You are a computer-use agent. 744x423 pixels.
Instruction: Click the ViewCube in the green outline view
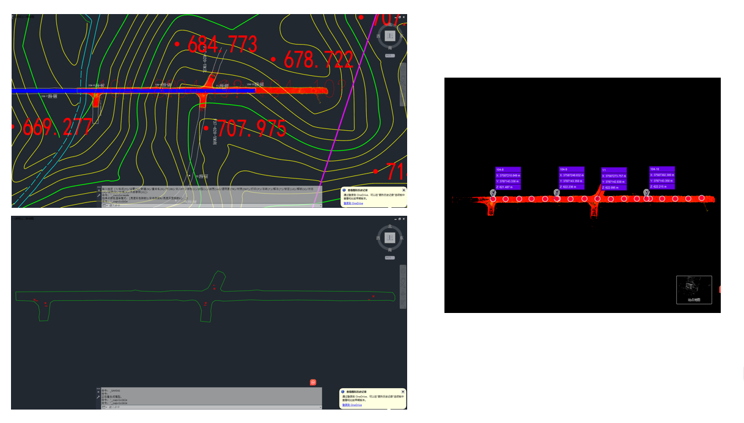390,238
